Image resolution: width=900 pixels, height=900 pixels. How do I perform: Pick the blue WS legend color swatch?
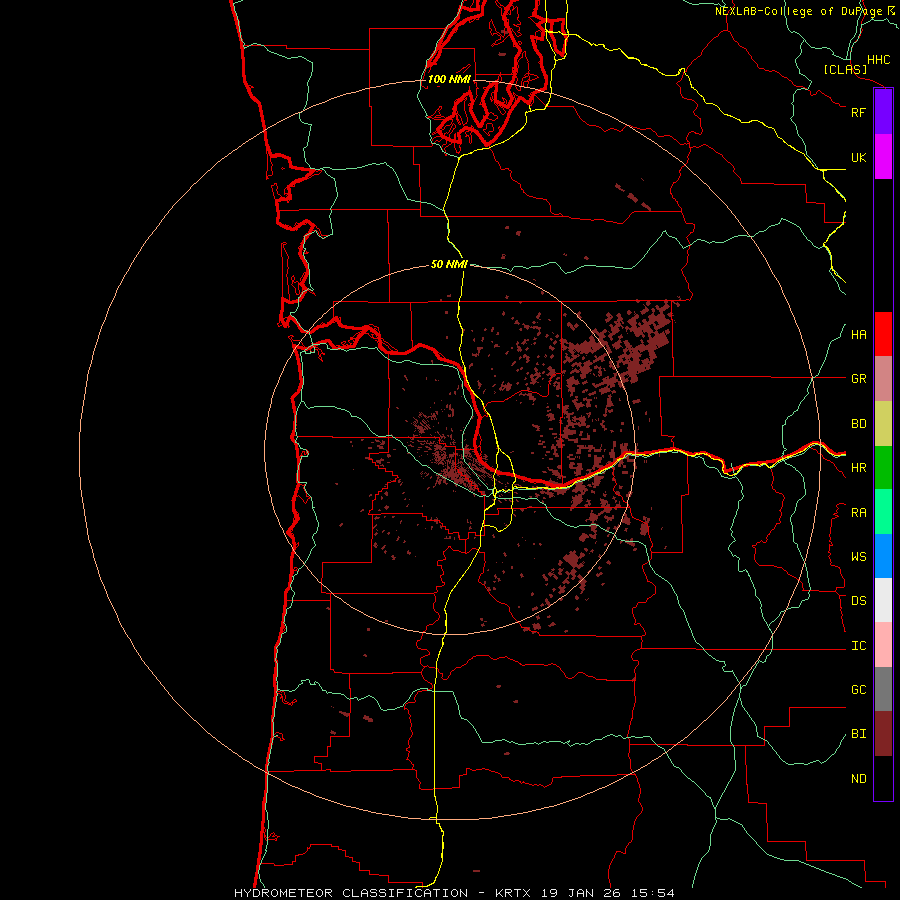click(x=883, y=556)
